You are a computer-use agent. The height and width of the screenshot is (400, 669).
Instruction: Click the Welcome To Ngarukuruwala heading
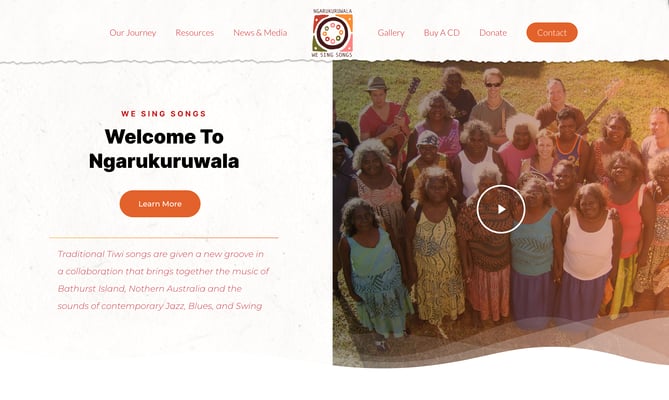coord(164,149)
